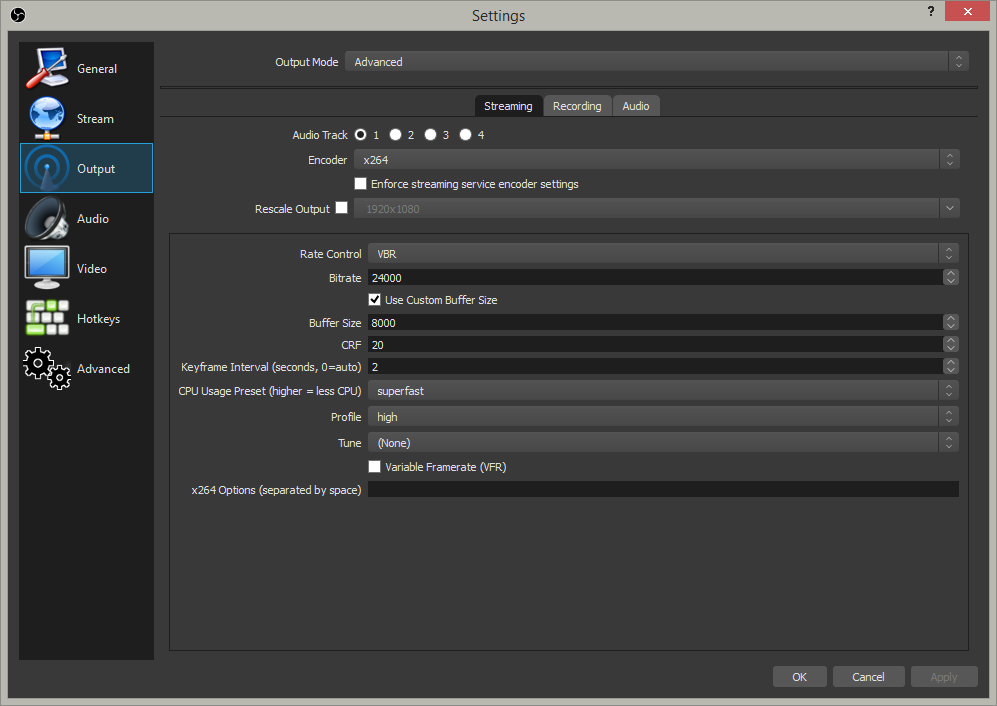Select the Output broadcast icon
The width and height of the screenshot is (997, 706).
pyautogui.click(x=47, y=168)
